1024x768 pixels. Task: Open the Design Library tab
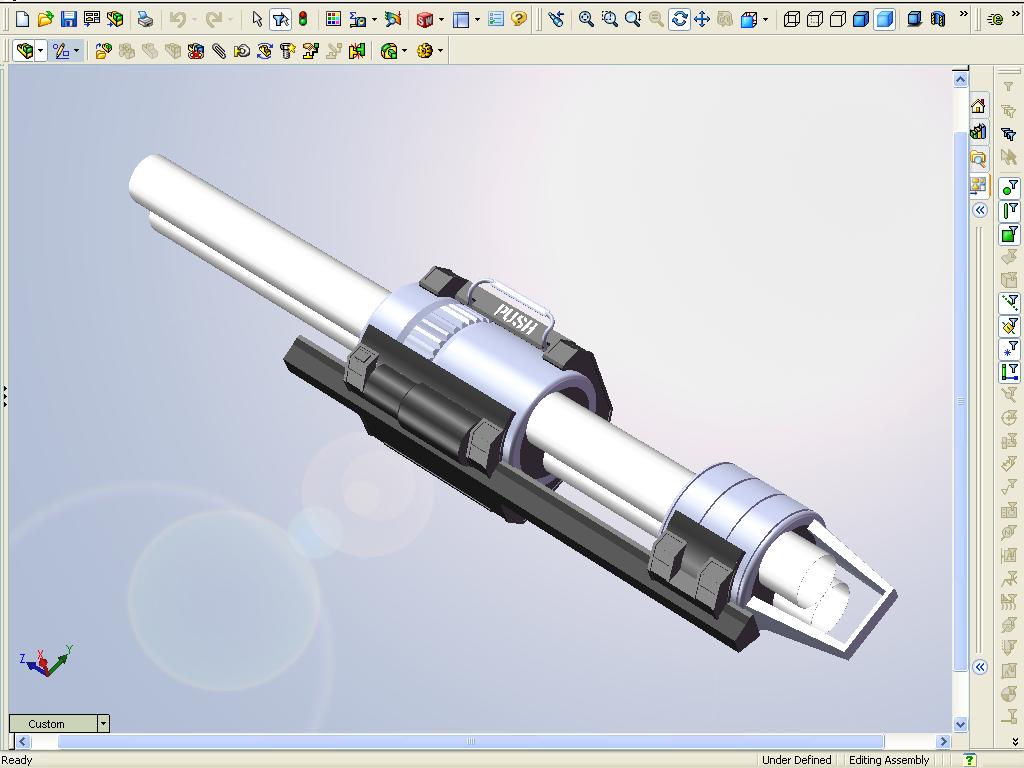(x=978, y=132)
